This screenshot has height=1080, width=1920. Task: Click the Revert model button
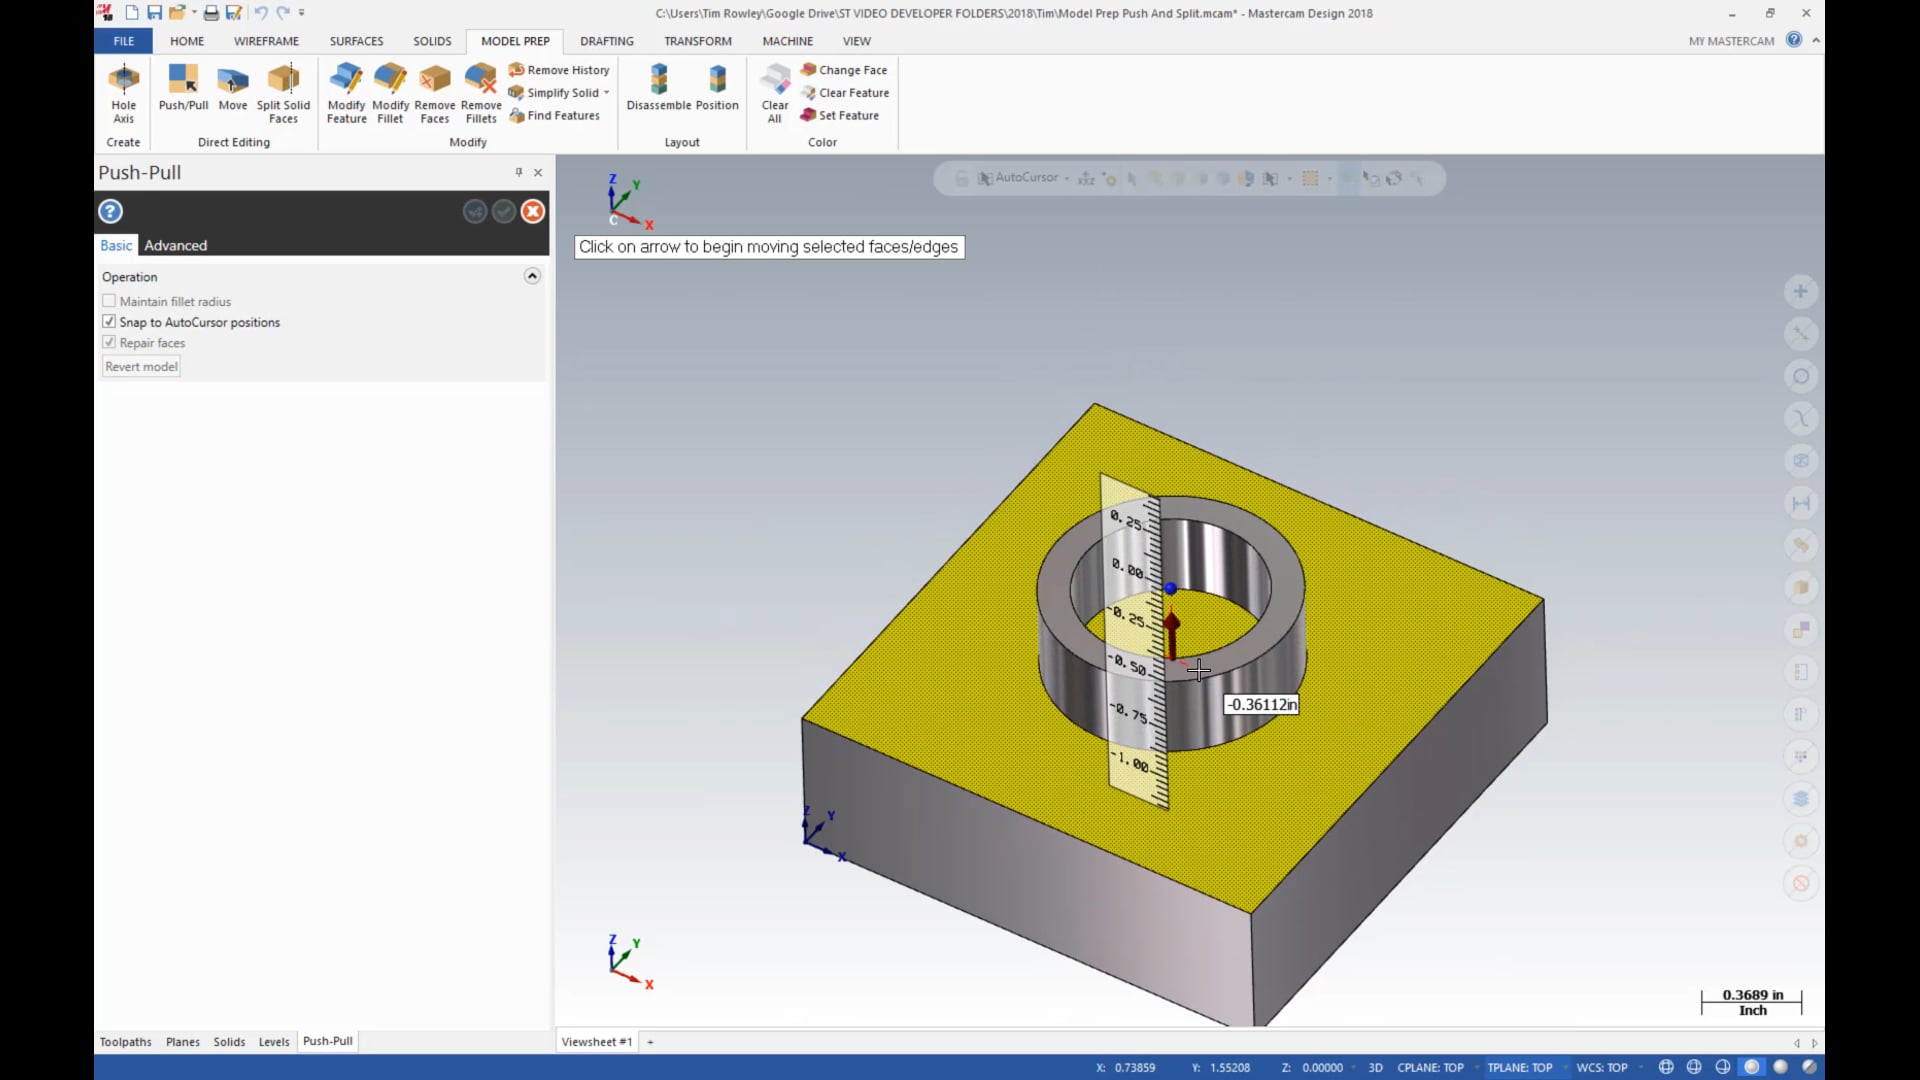click(x=141, y=365)
